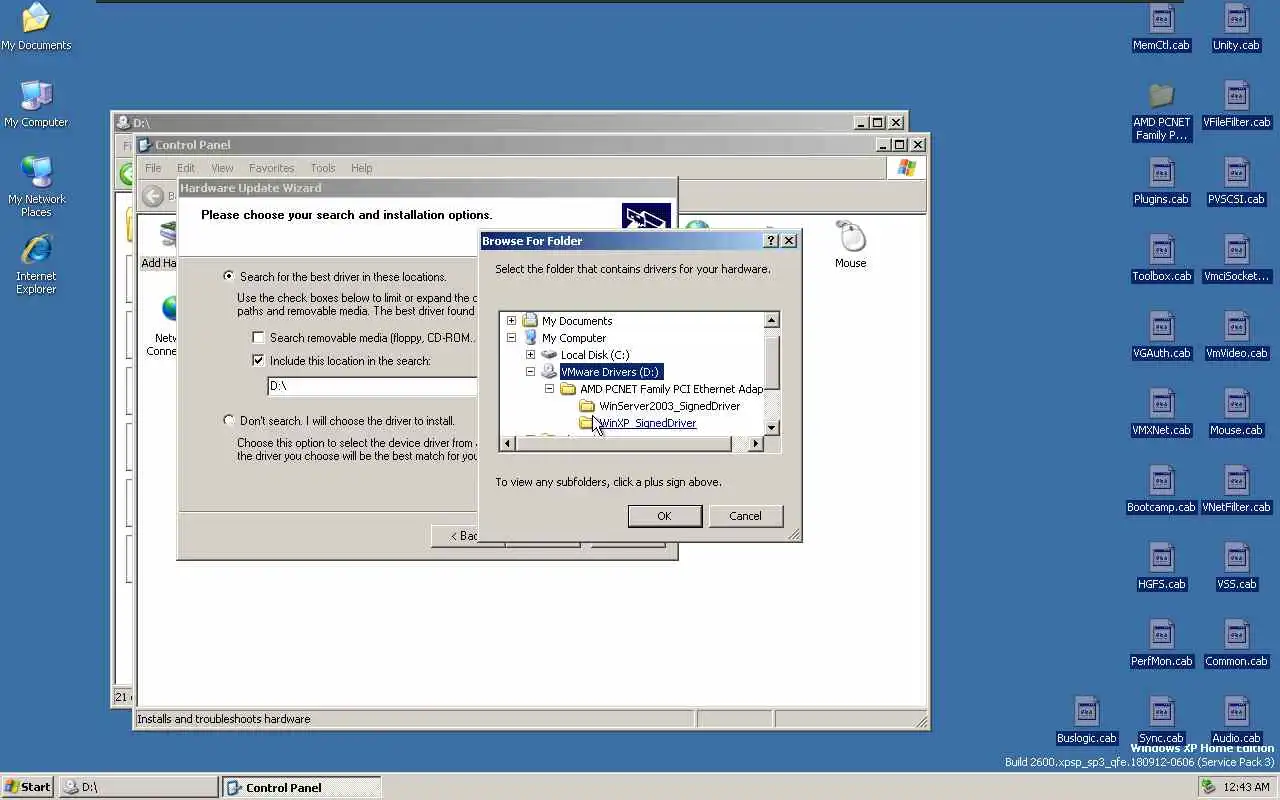Launch Internet Explorer from desktop
This screenshot has height=800, width=1280.
pos(36,264)
